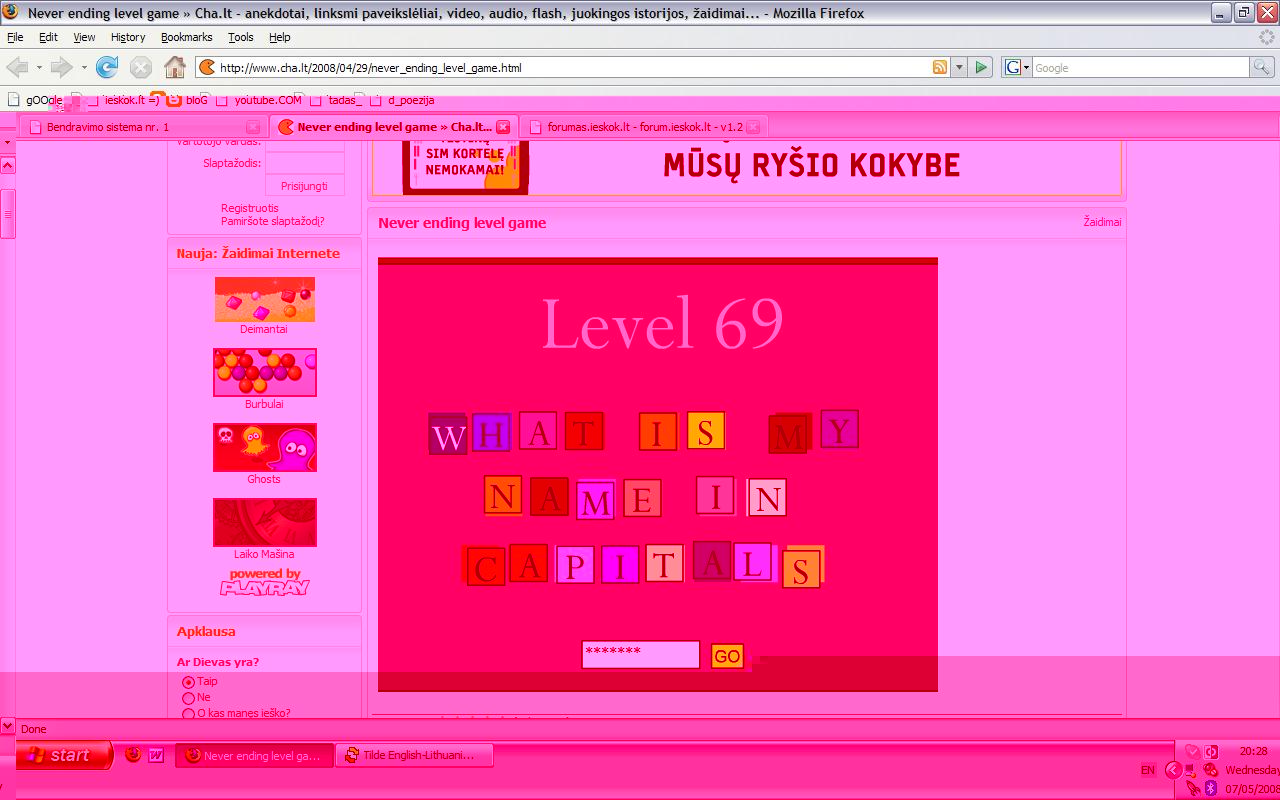Launch Firefox from quick launch
This screenshot has width=1280, height=800.
point(133,755)
